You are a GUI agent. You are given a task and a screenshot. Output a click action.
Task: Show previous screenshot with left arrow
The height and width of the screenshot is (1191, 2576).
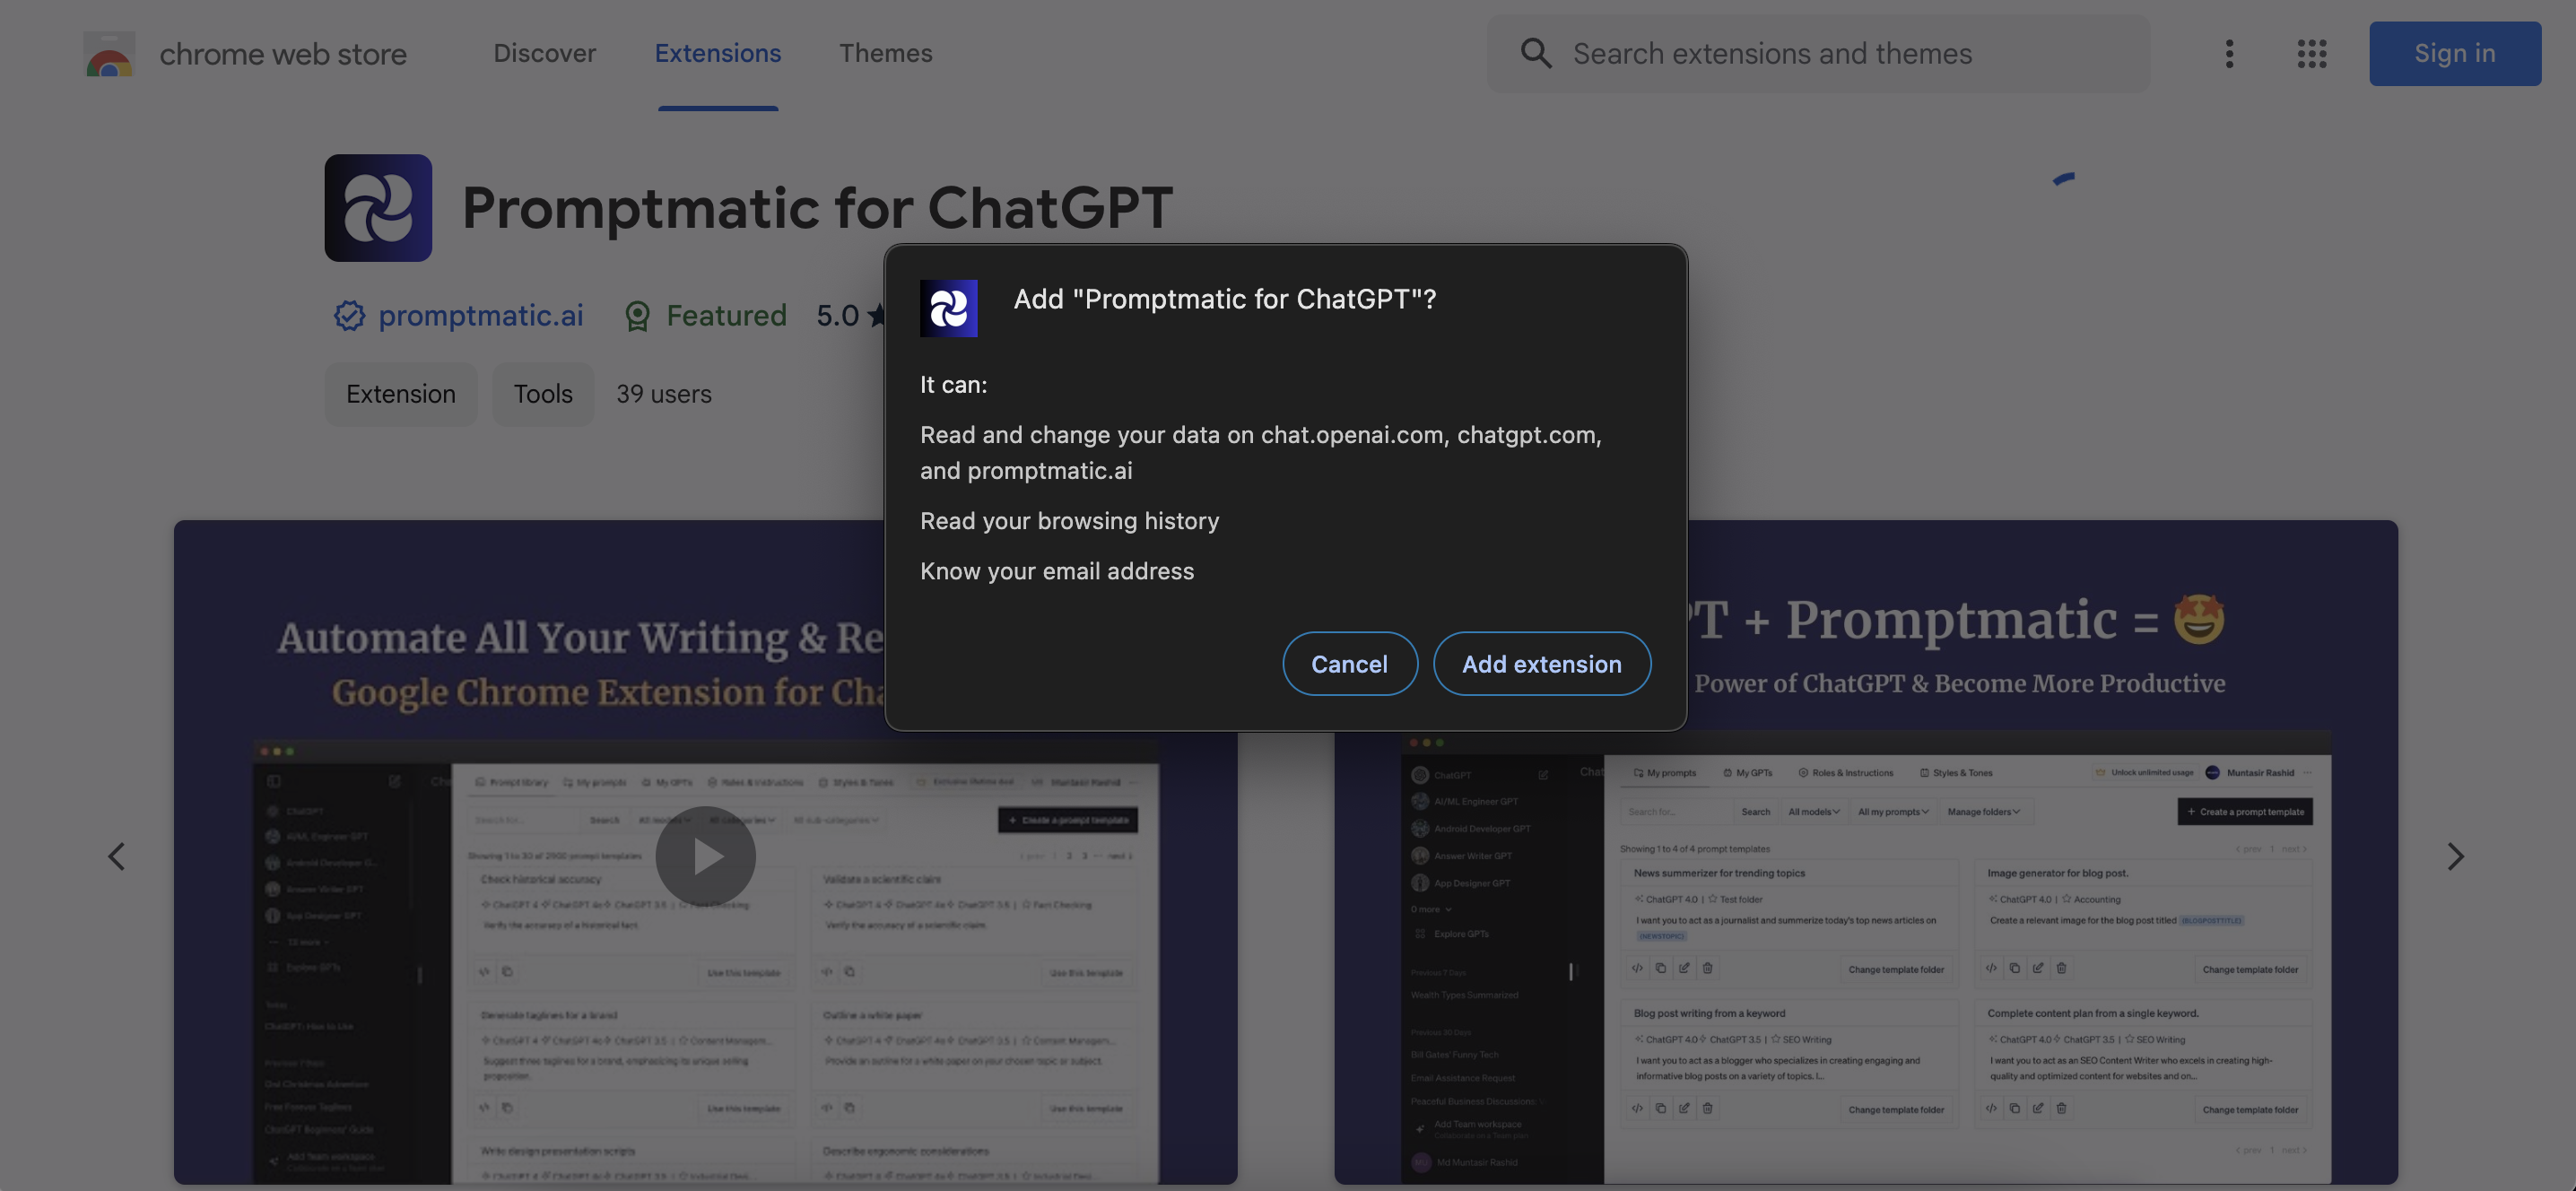117,856
